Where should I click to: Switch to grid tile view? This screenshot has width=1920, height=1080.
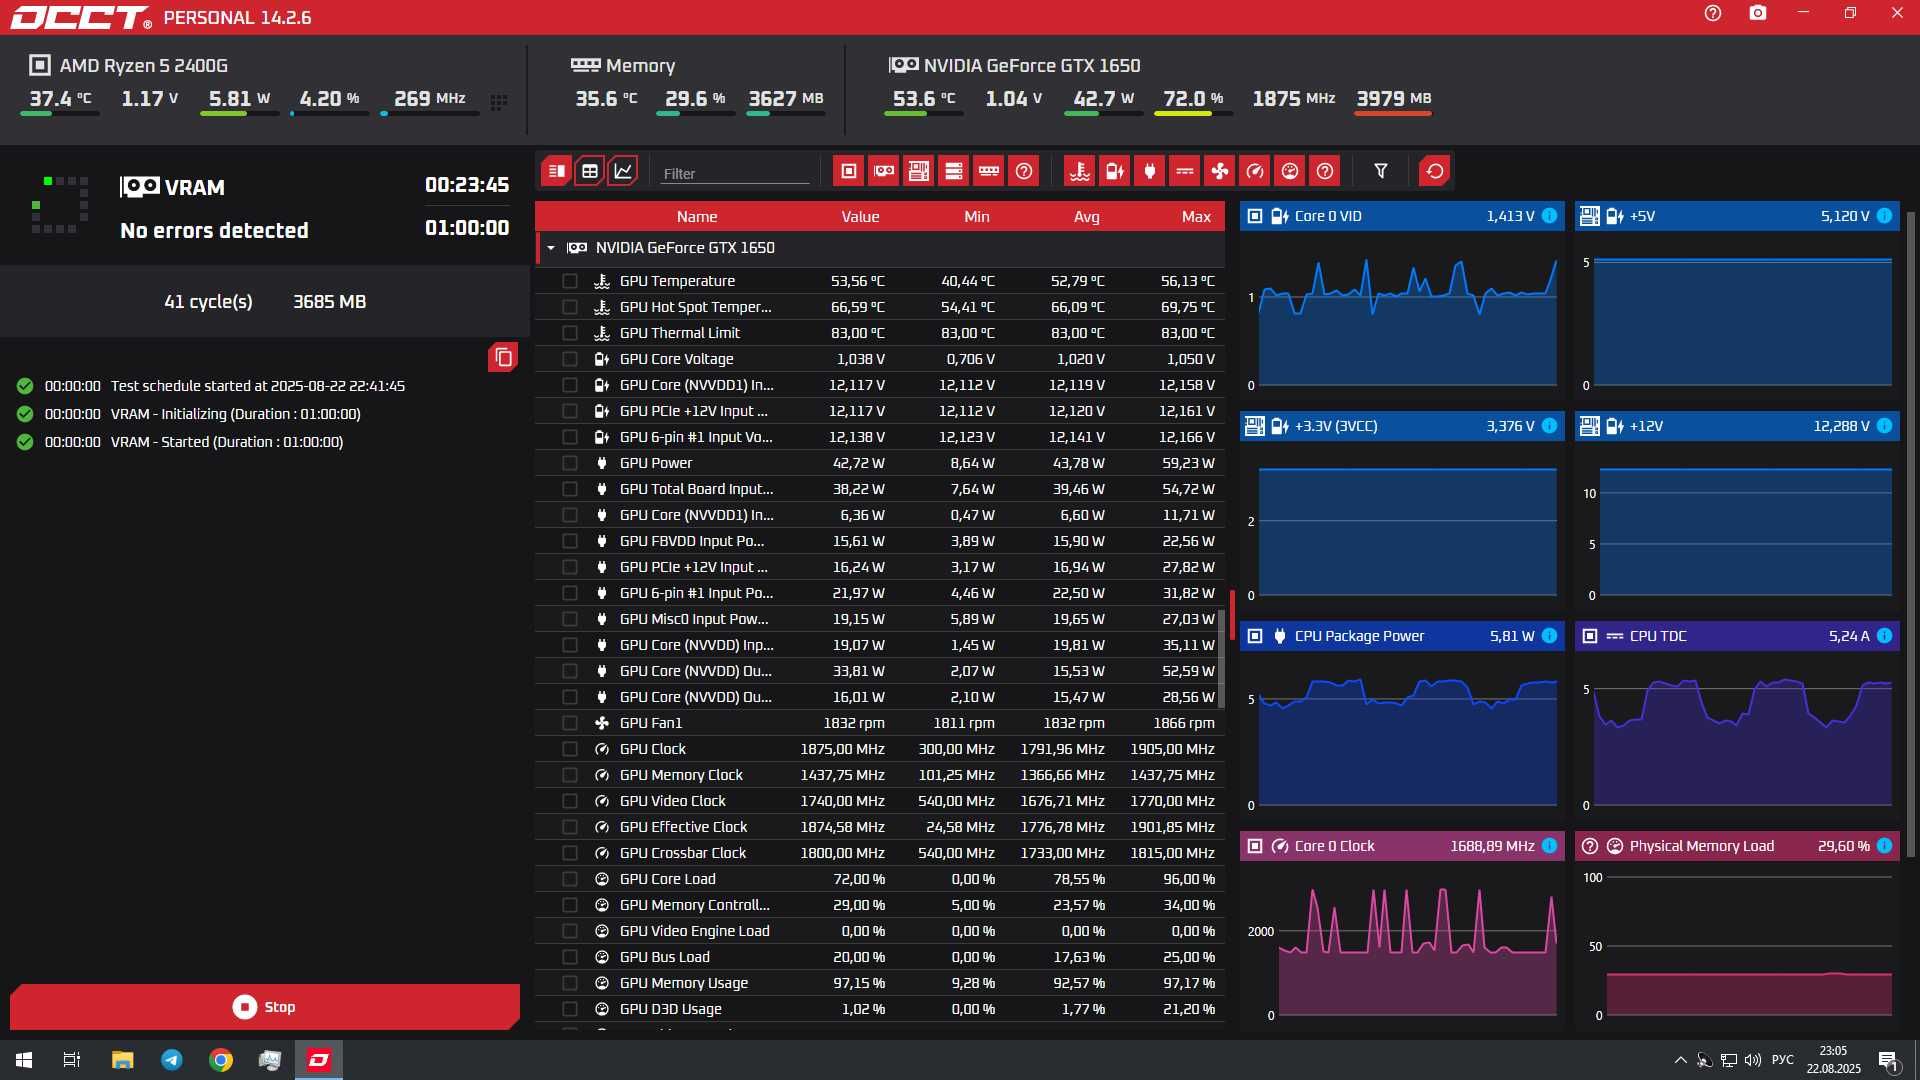pos(590,171)
